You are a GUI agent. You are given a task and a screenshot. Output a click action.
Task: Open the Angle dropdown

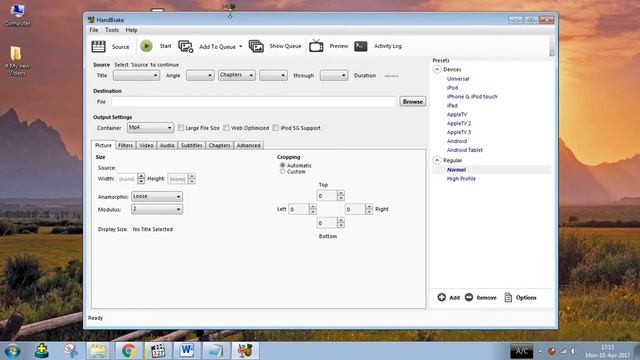click(x=200, y=76)
